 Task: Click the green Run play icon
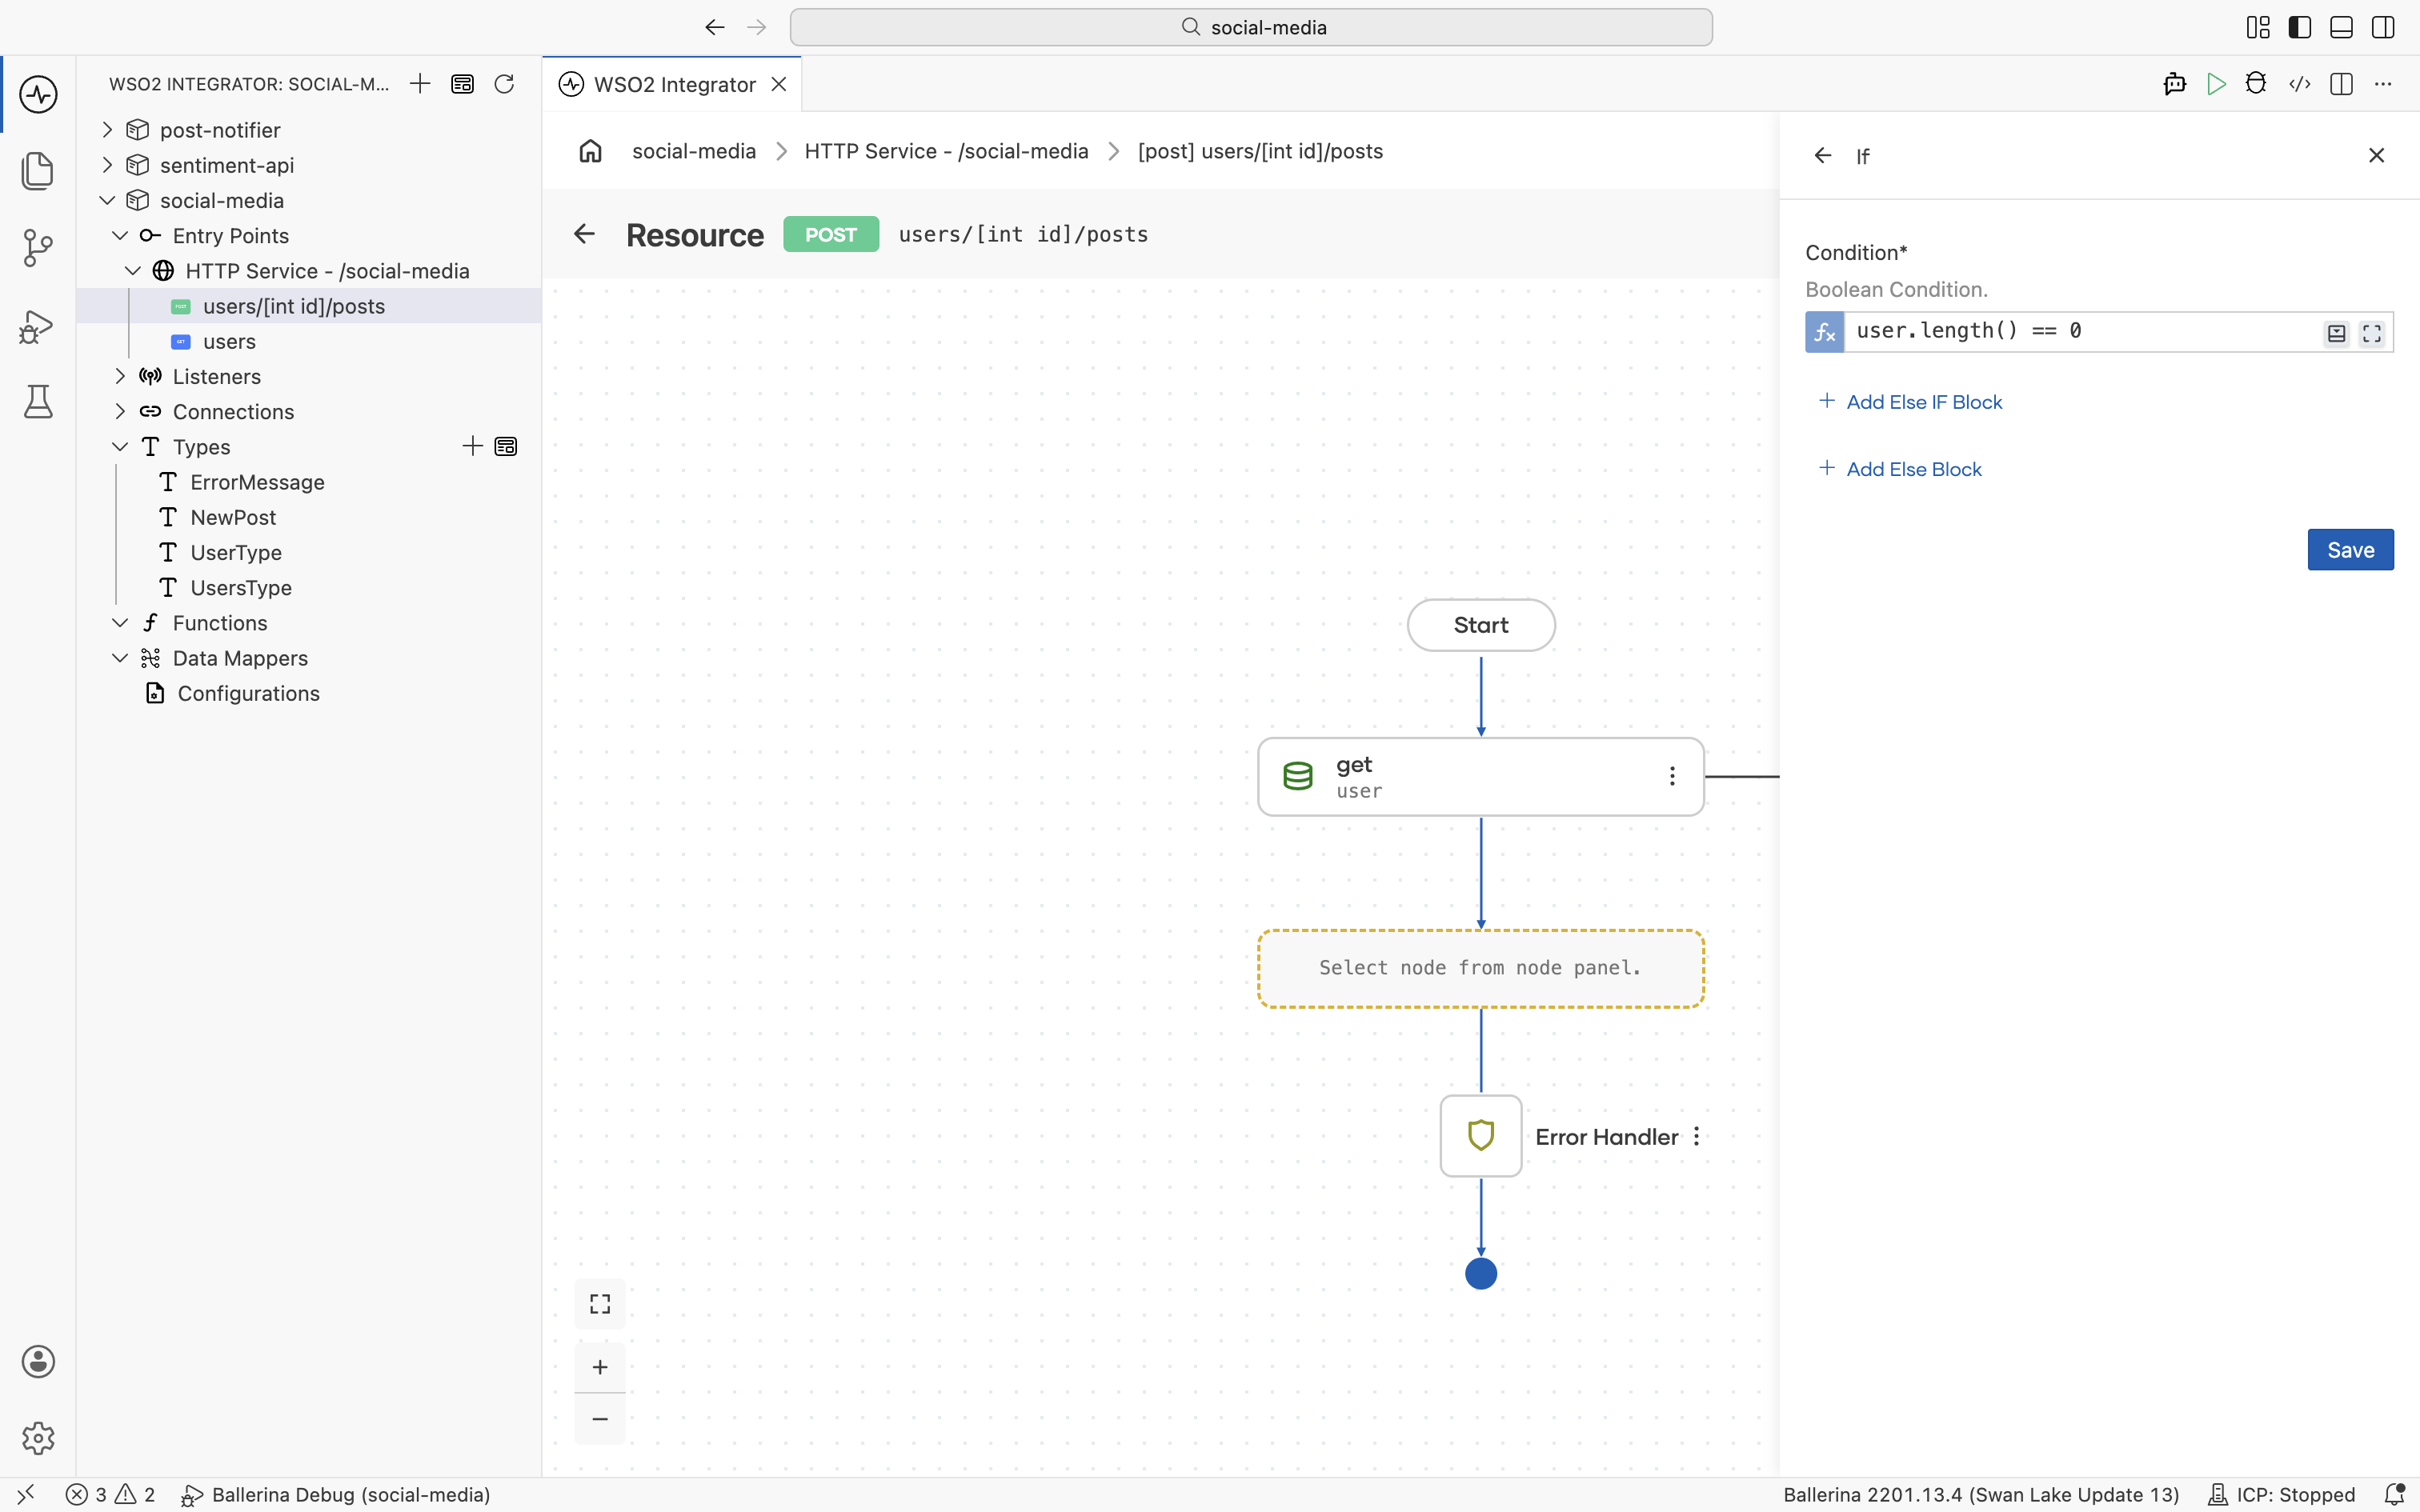[2216, 84]
